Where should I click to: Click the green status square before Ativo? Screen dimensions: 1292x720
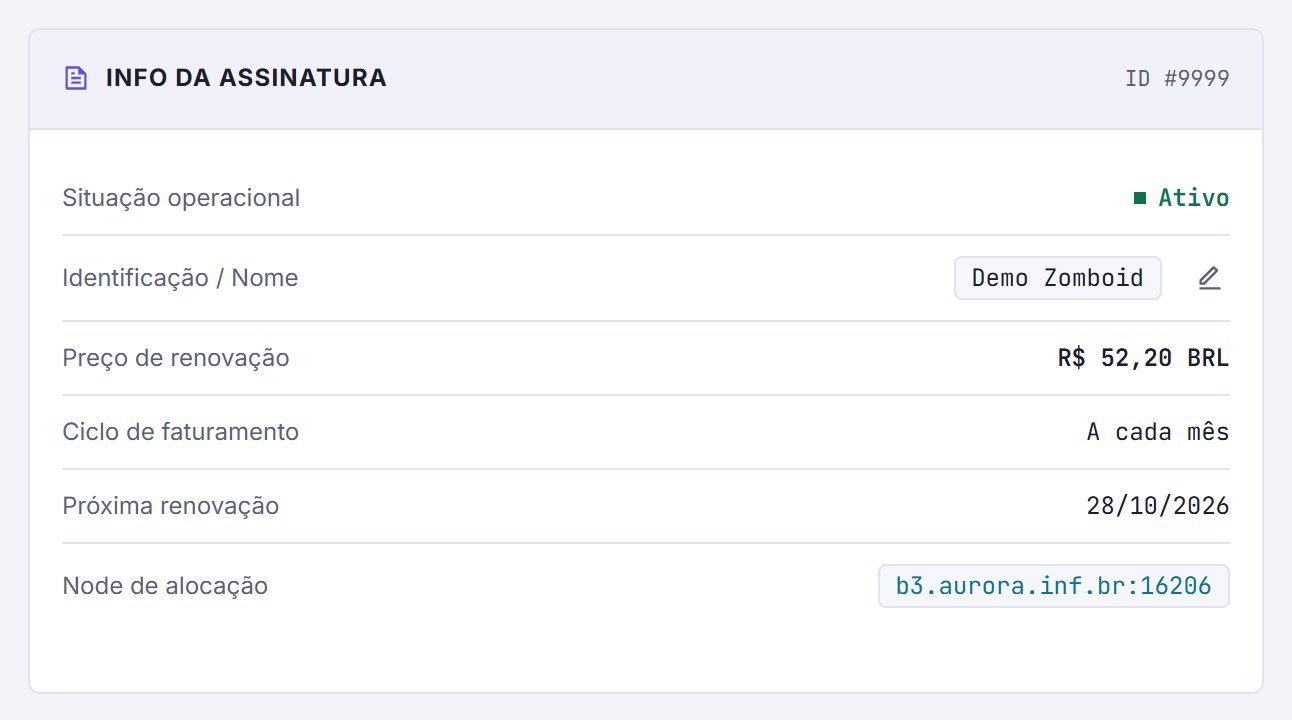tap(1139, 198)
